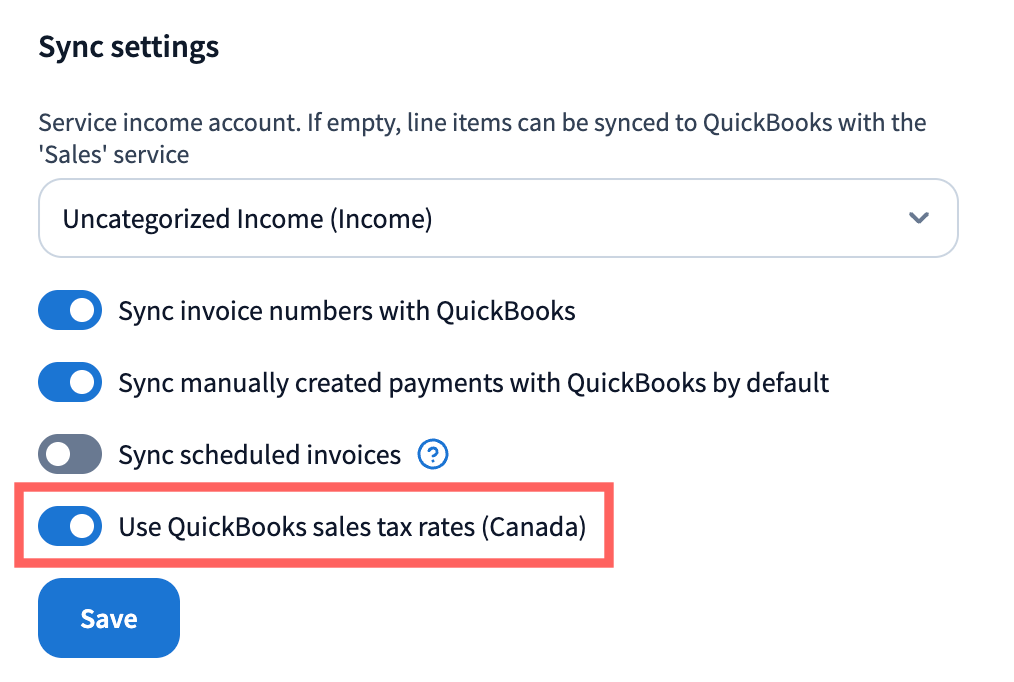Viewport: 1014px width, 682px height.
Task: Click the knob of the Canada tax rates switch
Action: tap(83, 526)
